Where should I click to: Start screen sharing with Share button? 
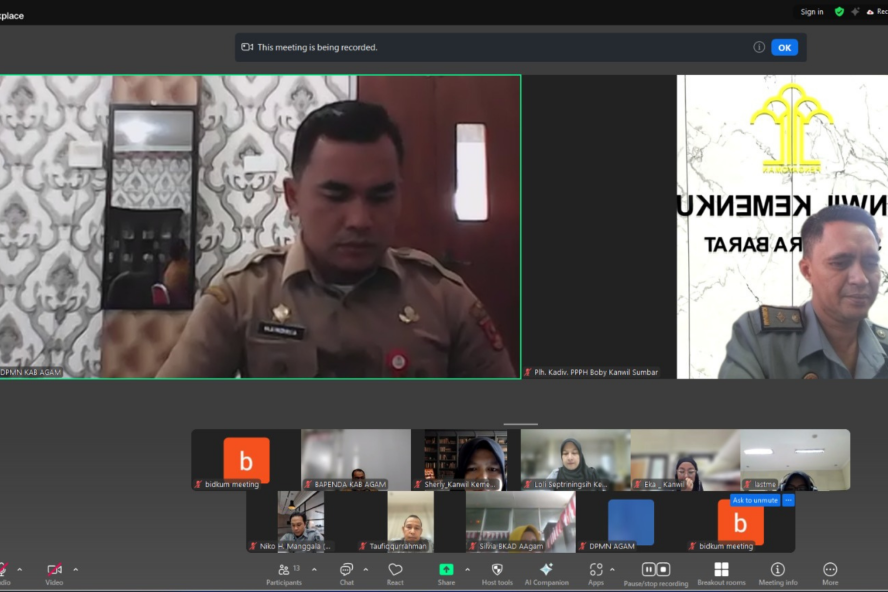click(446, 571)
